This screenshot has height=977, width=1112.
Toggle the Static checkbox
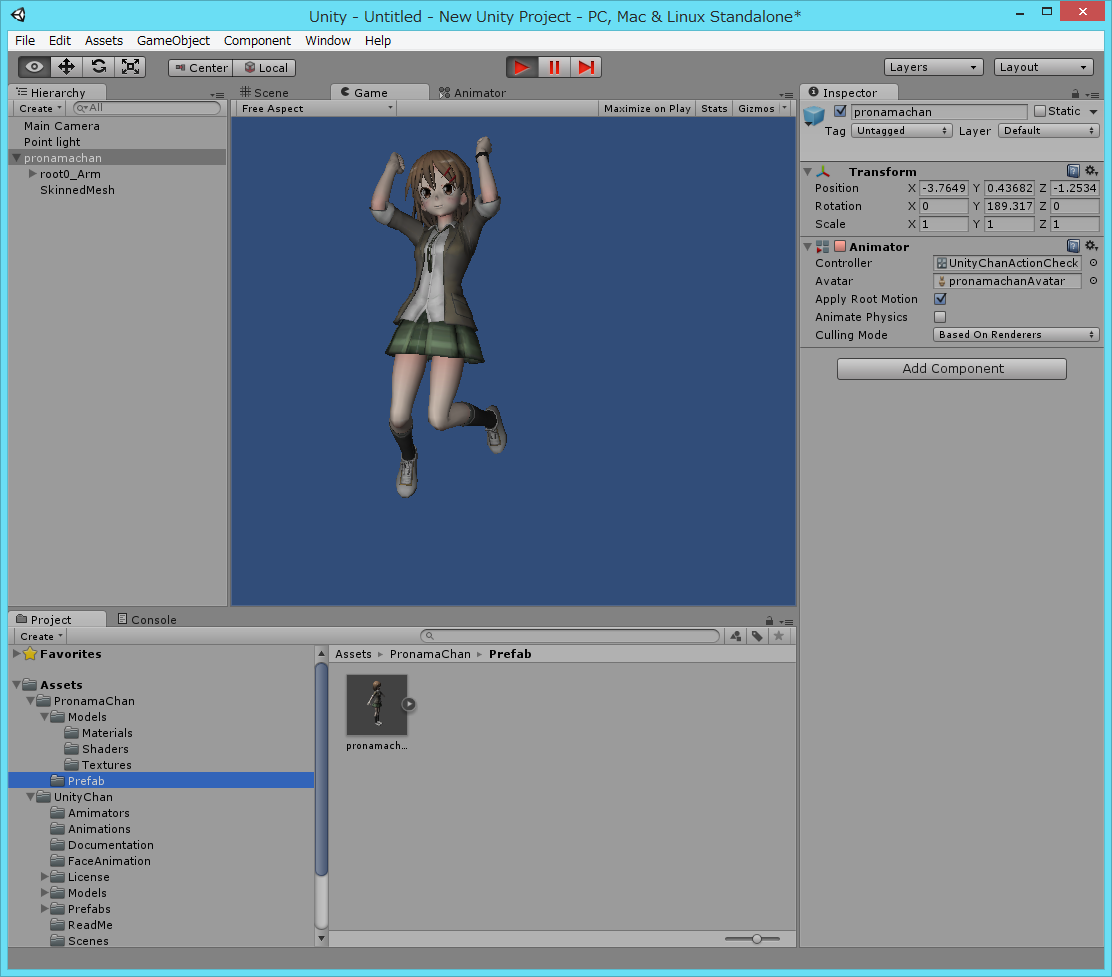(x=1040, y=111)
